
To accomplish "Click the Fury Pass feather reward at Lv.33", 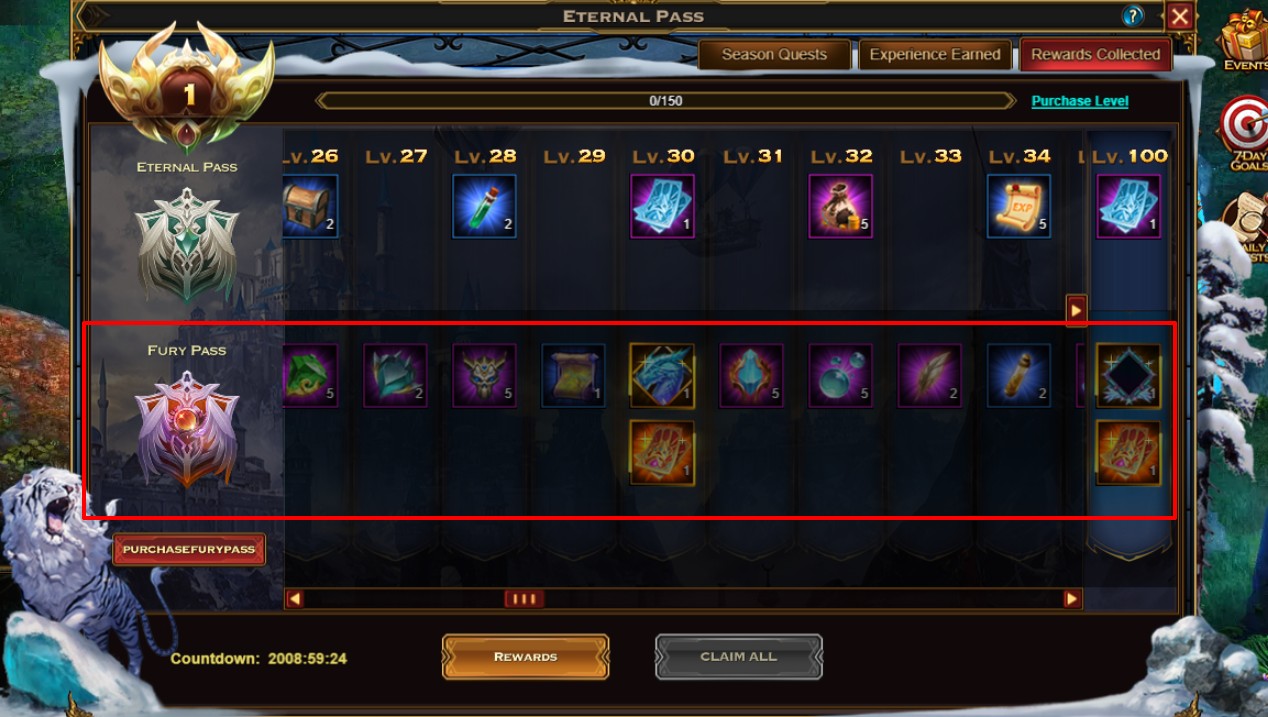I will pyautogui.click(x=930, y=376).
